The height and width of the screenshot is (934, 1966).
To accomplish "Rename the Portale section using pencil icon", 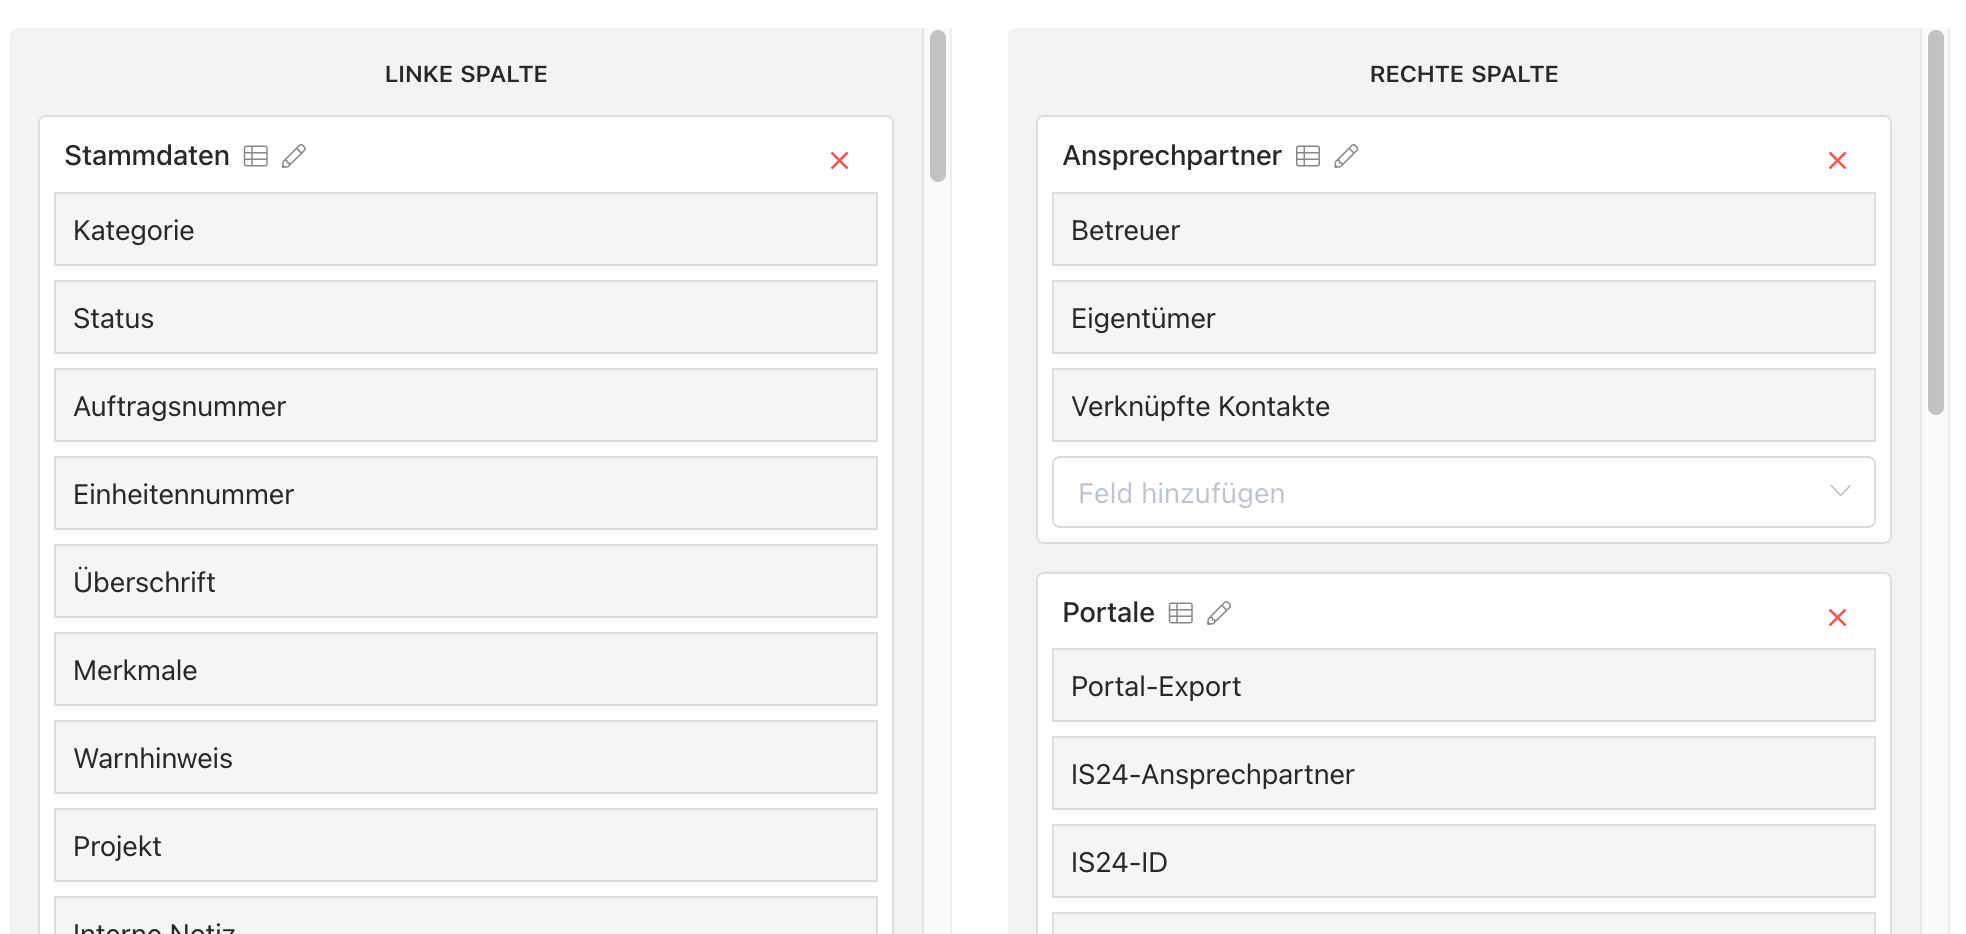I will 1219,613.
